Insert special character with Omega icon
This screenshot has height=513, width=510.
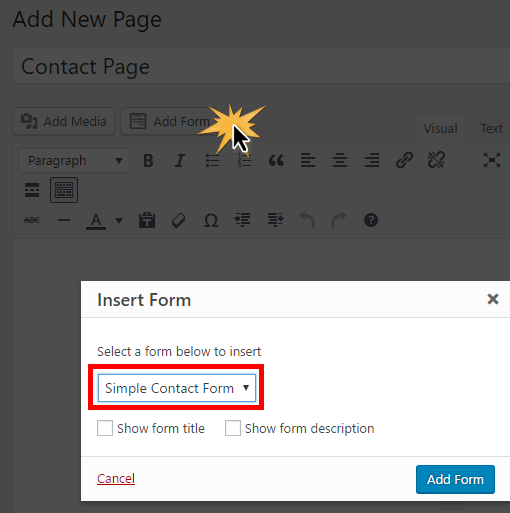[211, 220]
